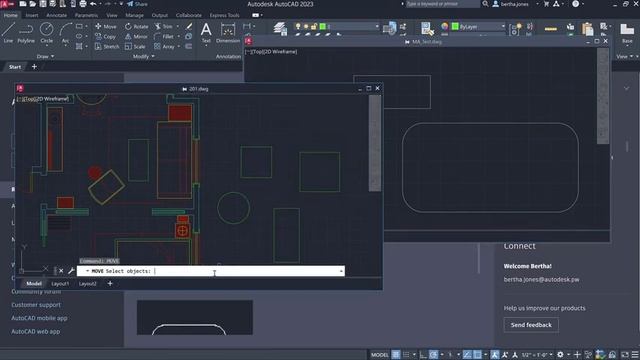Screen dimensions: 640x360
Task: Open the ByLayer color dropdown
Action: [x=503, y=26]
